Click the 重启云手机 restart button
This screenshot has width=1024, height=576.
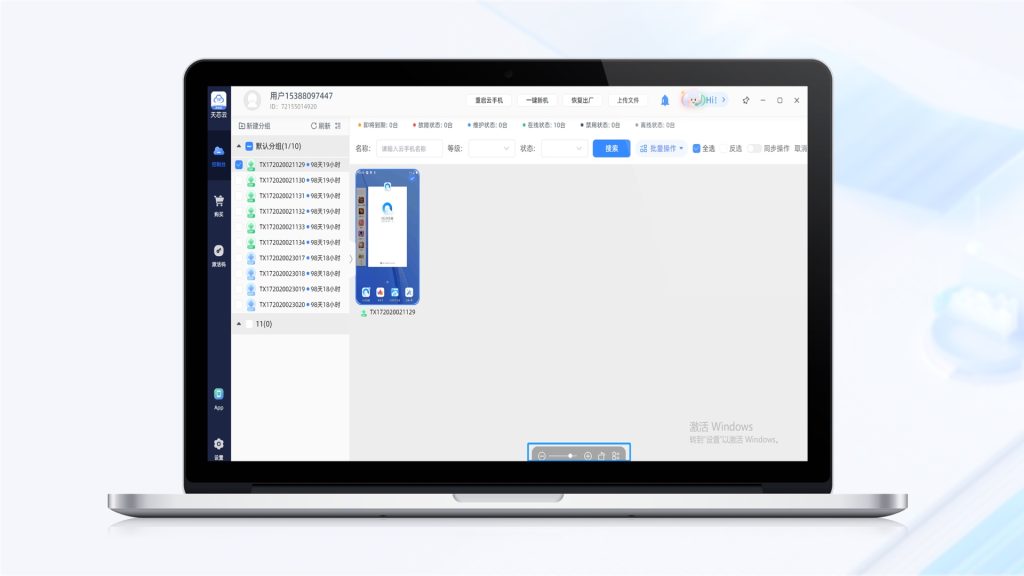point(488,100)
